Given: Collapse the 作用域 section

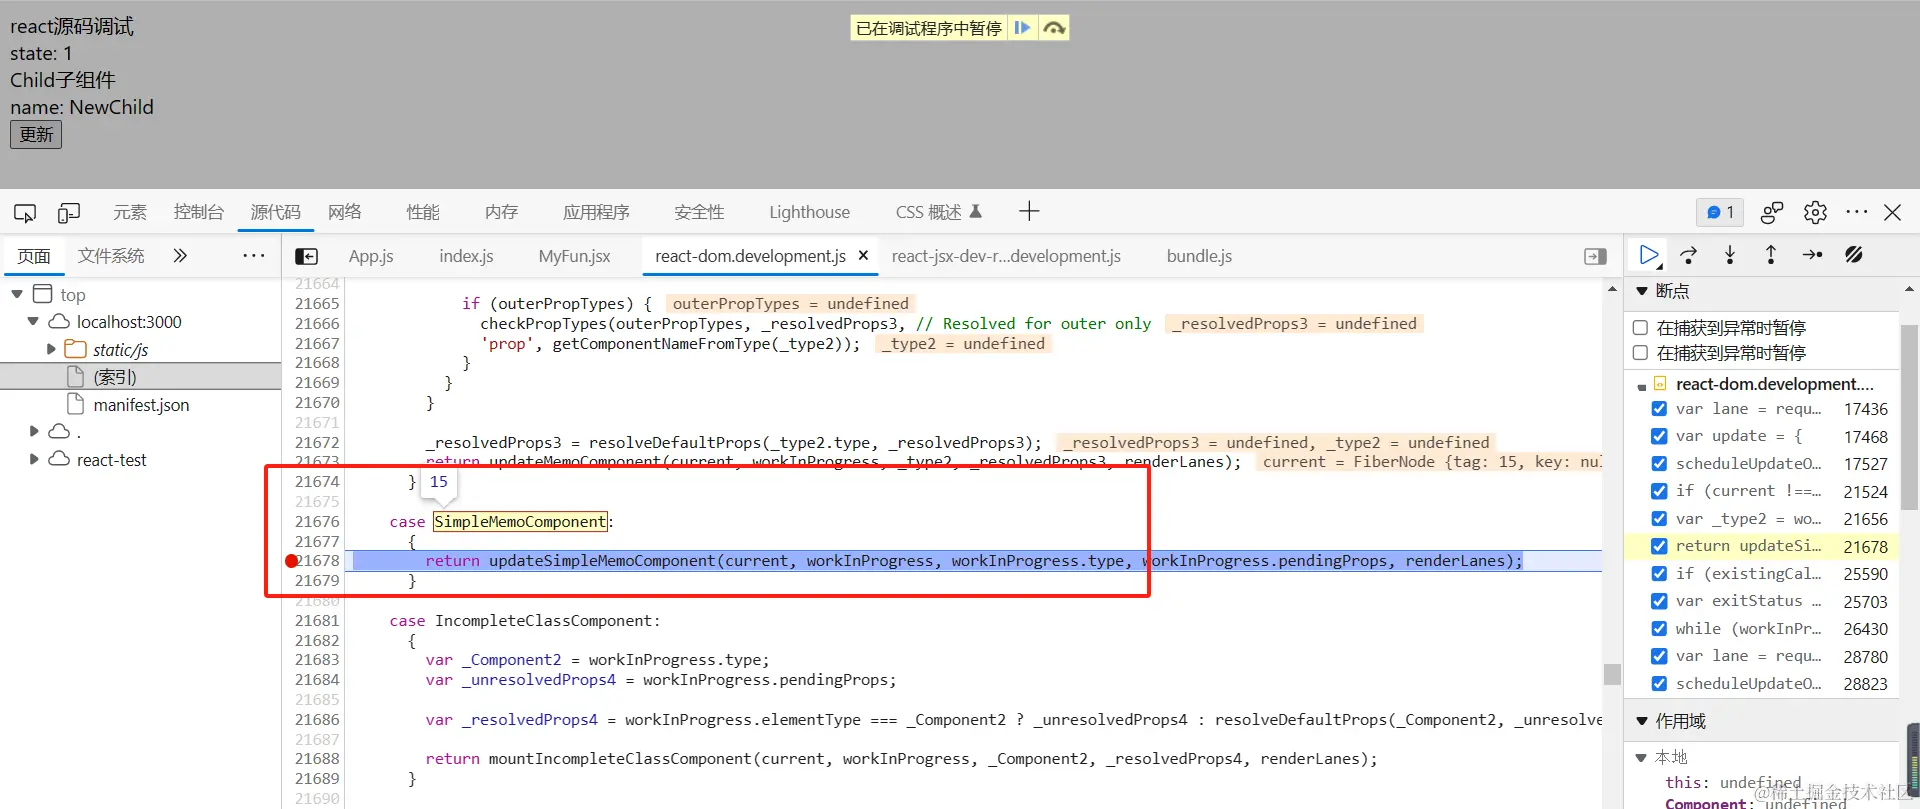Looking at the screenshot, I should coord(1642,721).
